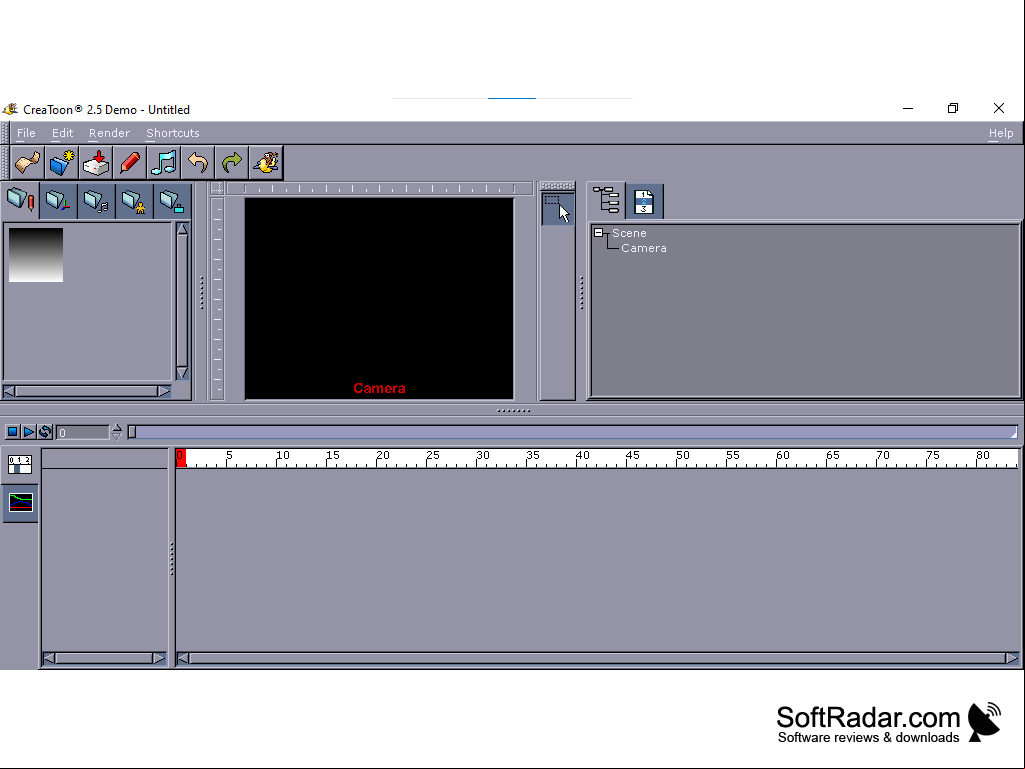Click the track list scroll right arrow
The width and height of the screenshot is (1025, 769).
(159, 658)
